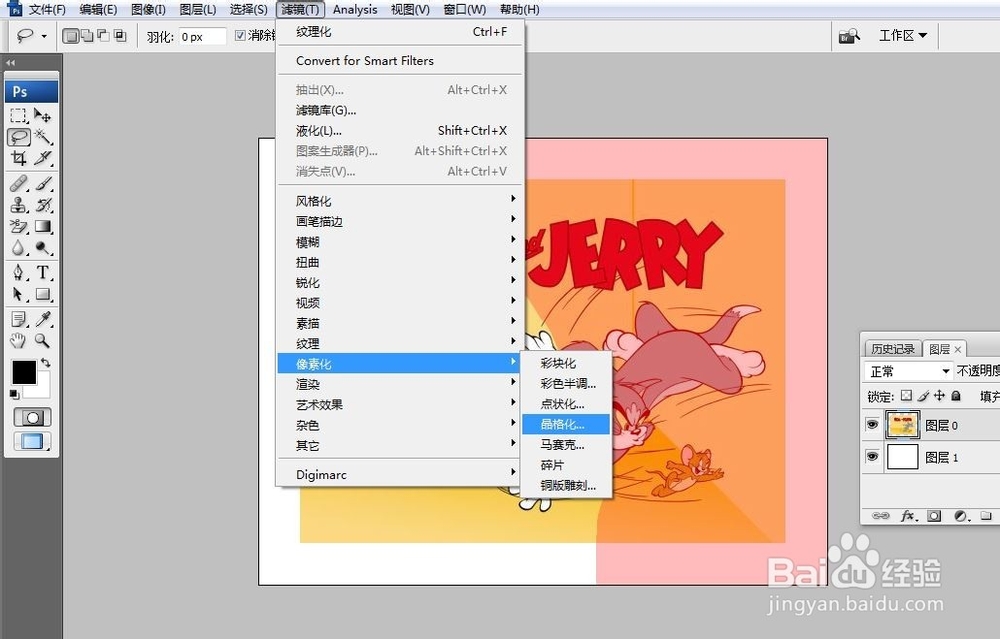Add a layer mask
This screenshot has width=1000, height=639.
tap(934, 515)
